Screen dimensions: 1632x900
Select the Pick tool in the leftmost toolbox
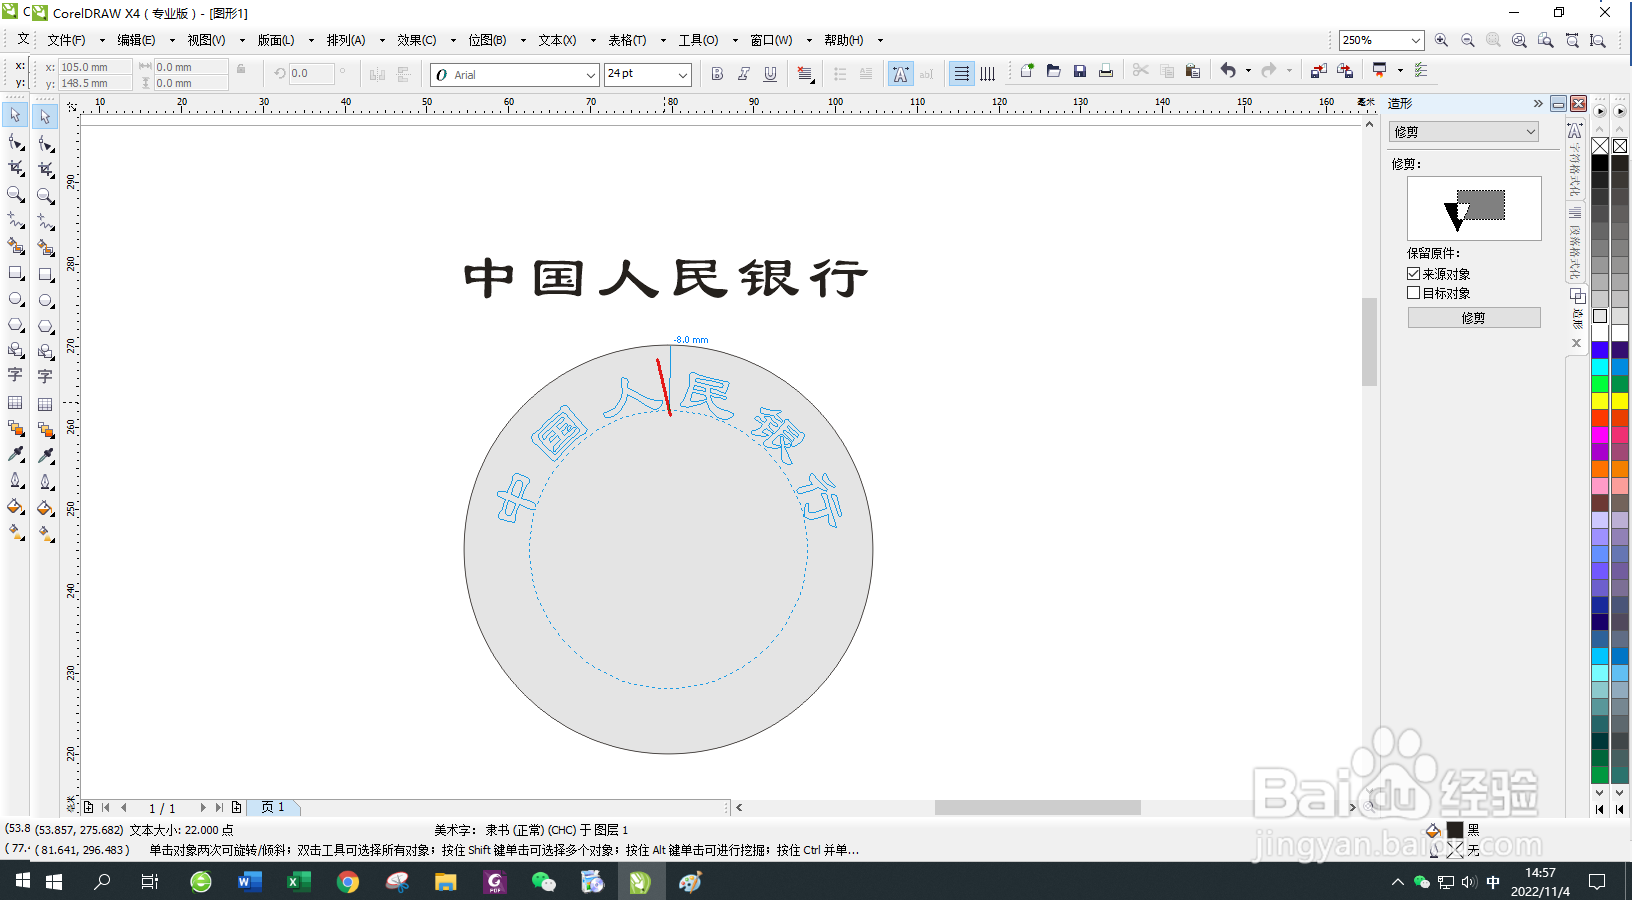[x=15, y=115]
